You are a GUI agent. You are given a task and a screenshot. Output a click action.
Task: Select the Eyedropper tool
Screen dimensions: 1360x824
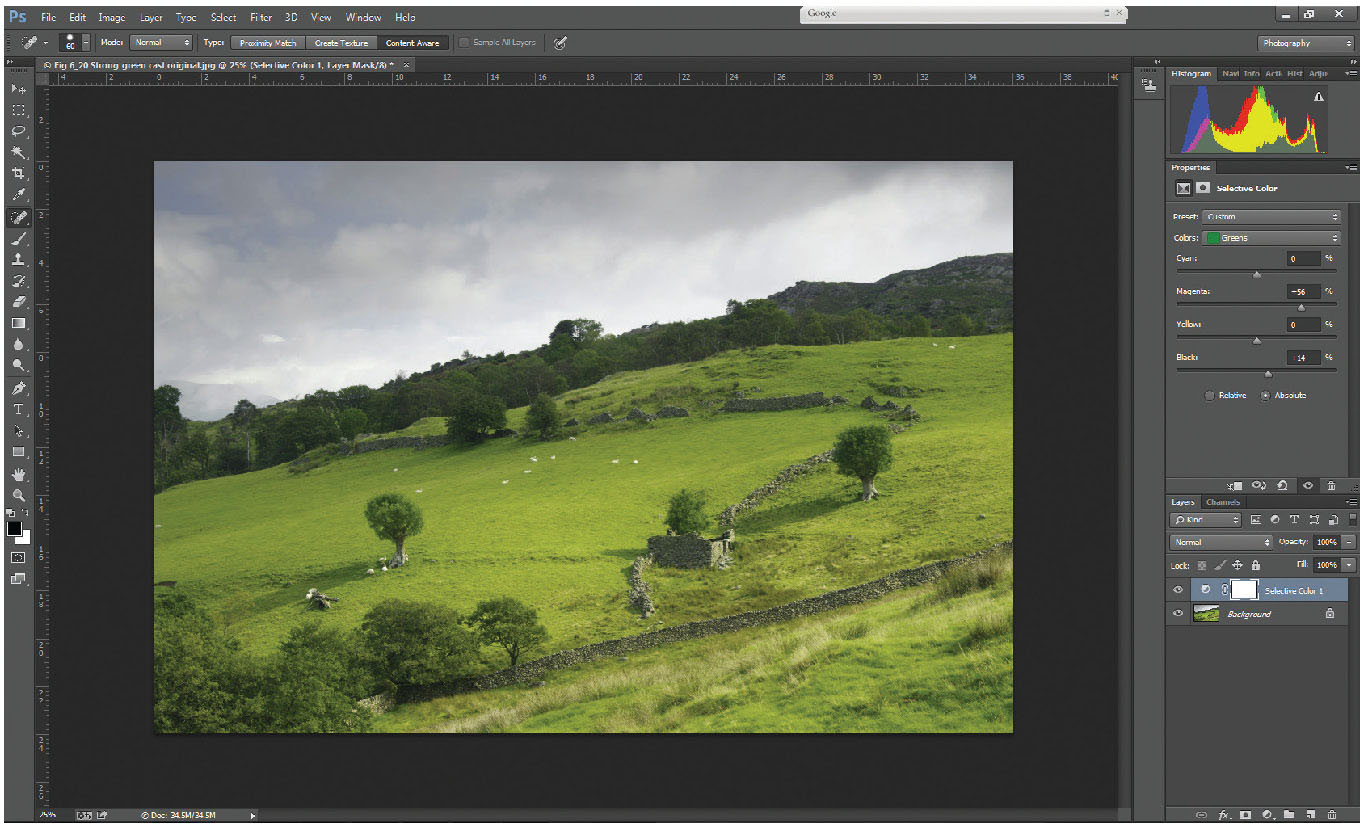(18, 194)
